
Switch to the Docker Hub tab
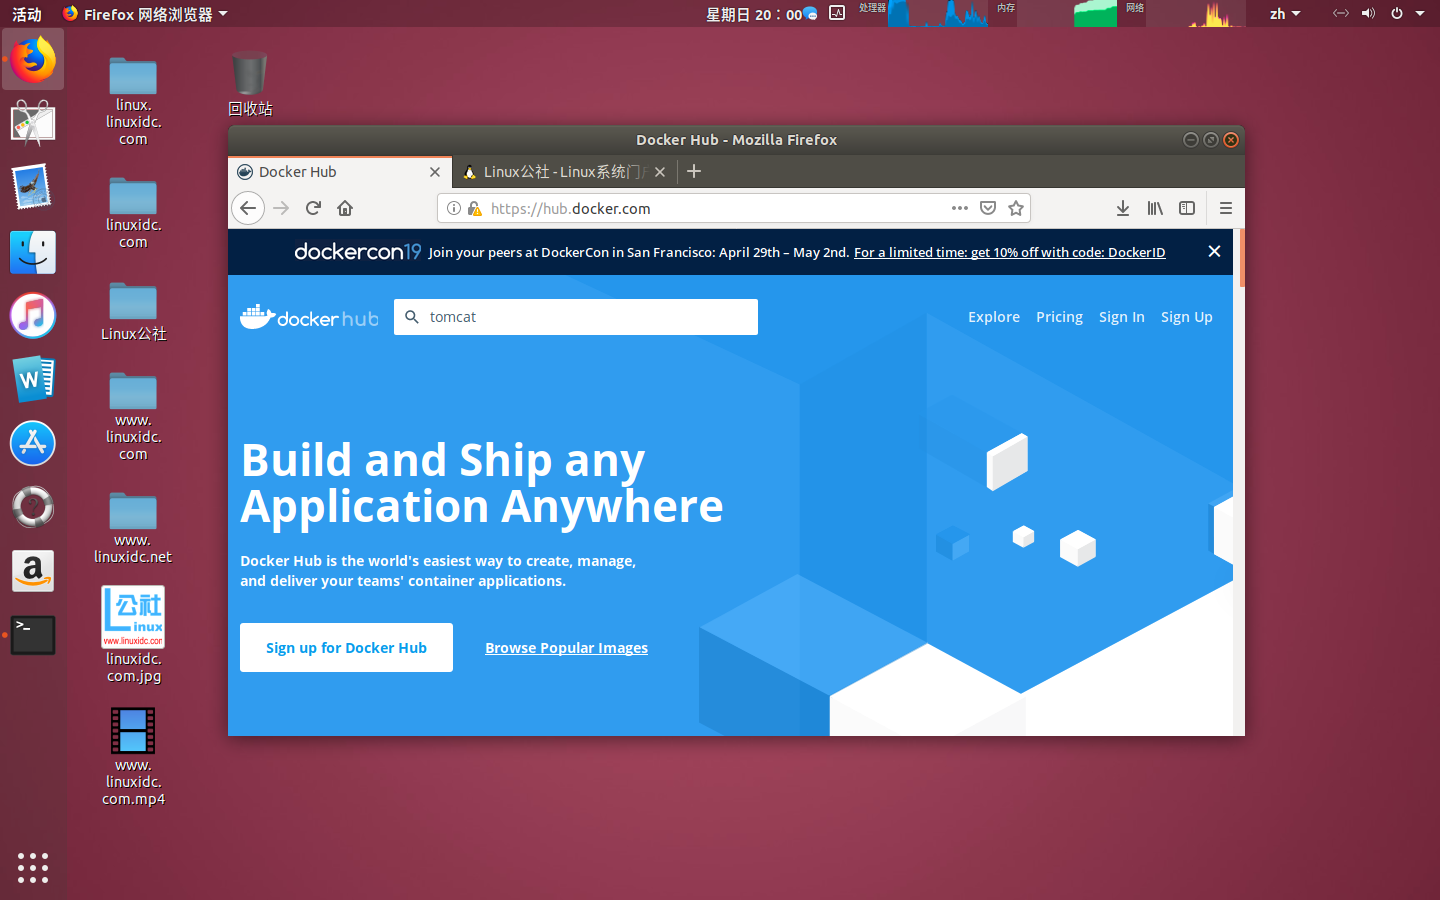click(340, 172)
